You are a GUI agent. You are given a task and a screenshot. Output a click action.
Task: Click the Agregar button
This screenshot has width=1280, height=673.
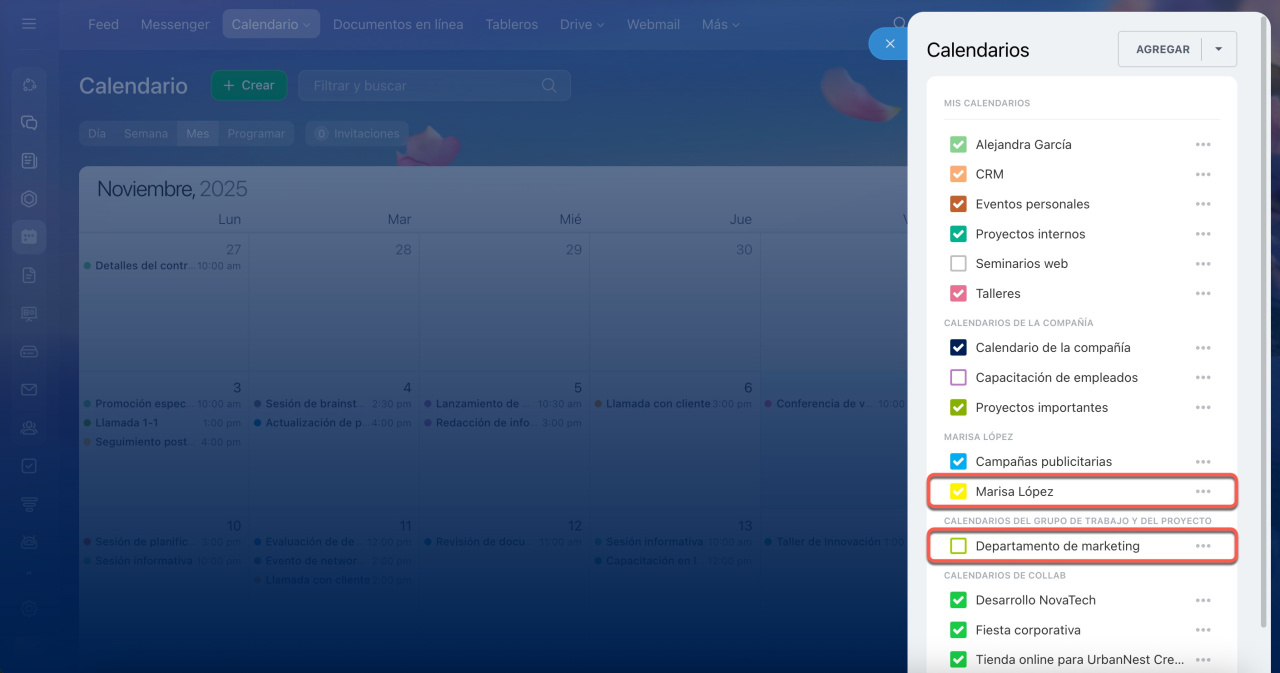point(1162,49)
